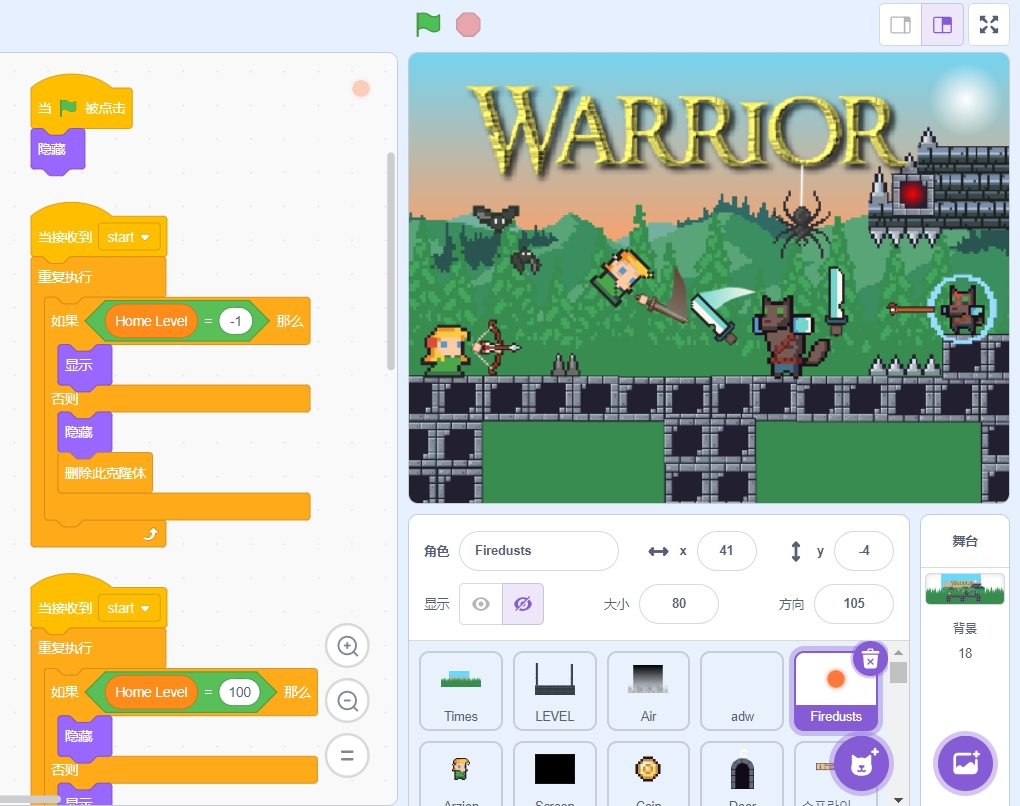Hide the sprite using crossed-eye icon
1020x806 pixels.
(522, 604)
